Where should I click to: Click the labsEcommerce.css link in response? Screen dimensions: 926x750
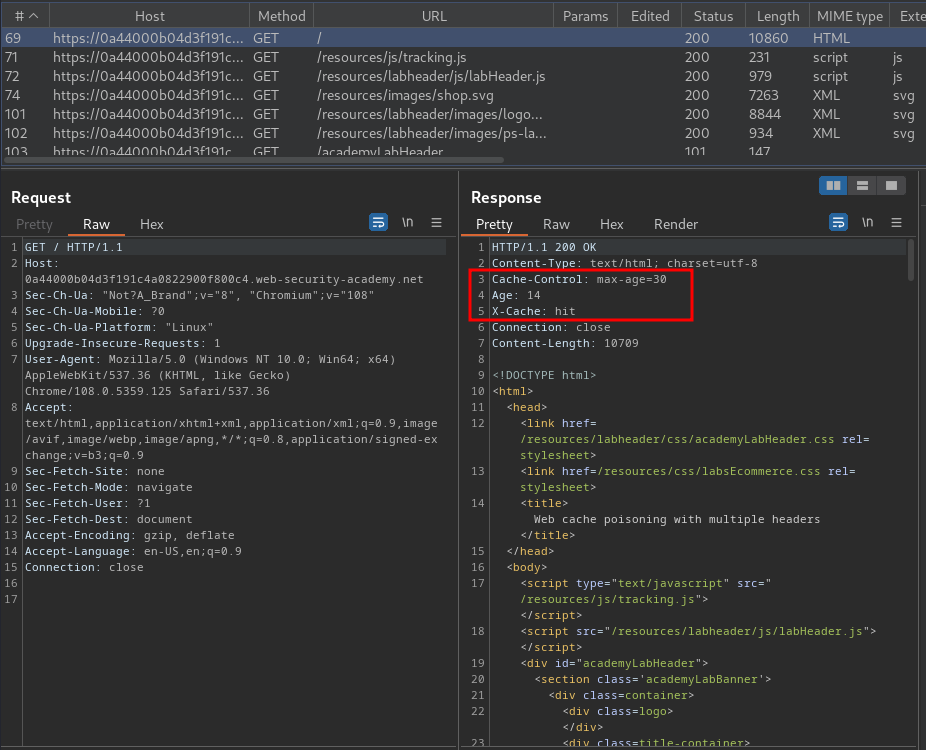[x=709, y=471]
